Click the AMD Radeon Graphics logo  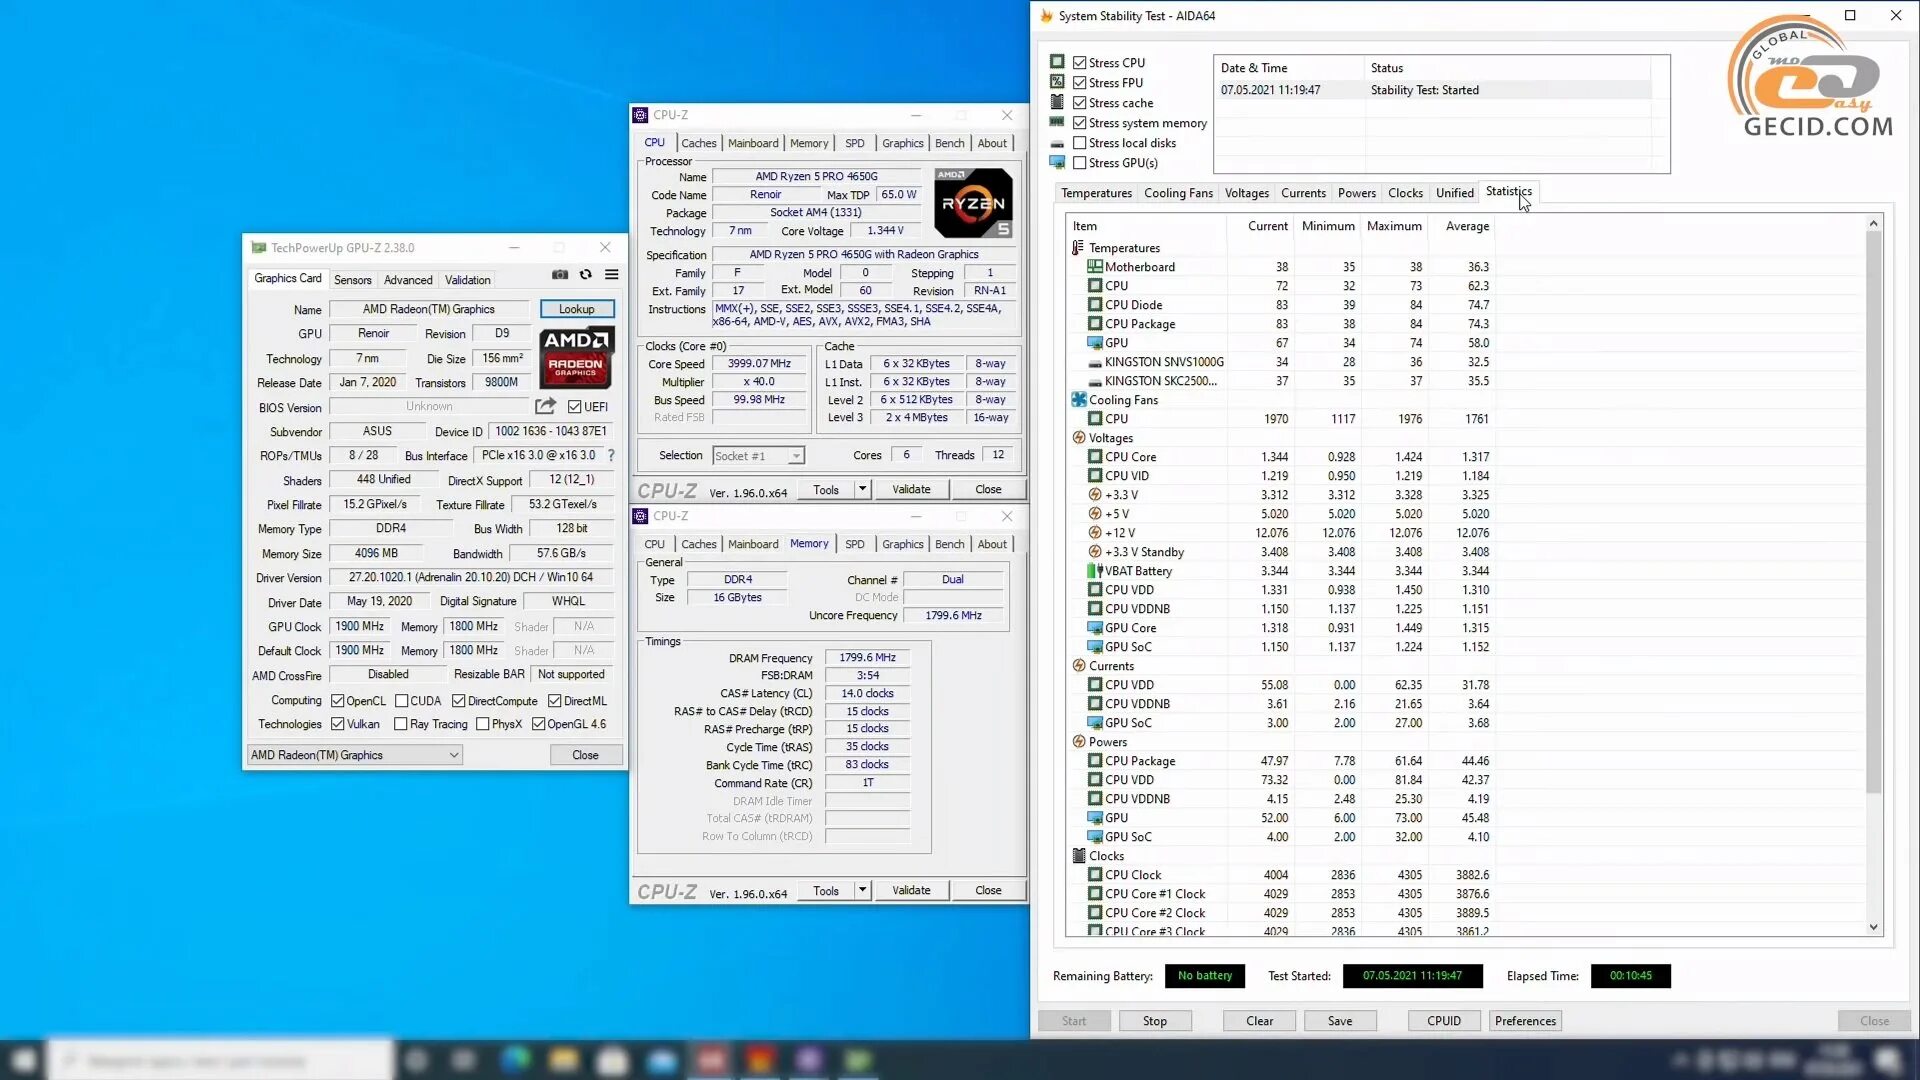[576, 357]
